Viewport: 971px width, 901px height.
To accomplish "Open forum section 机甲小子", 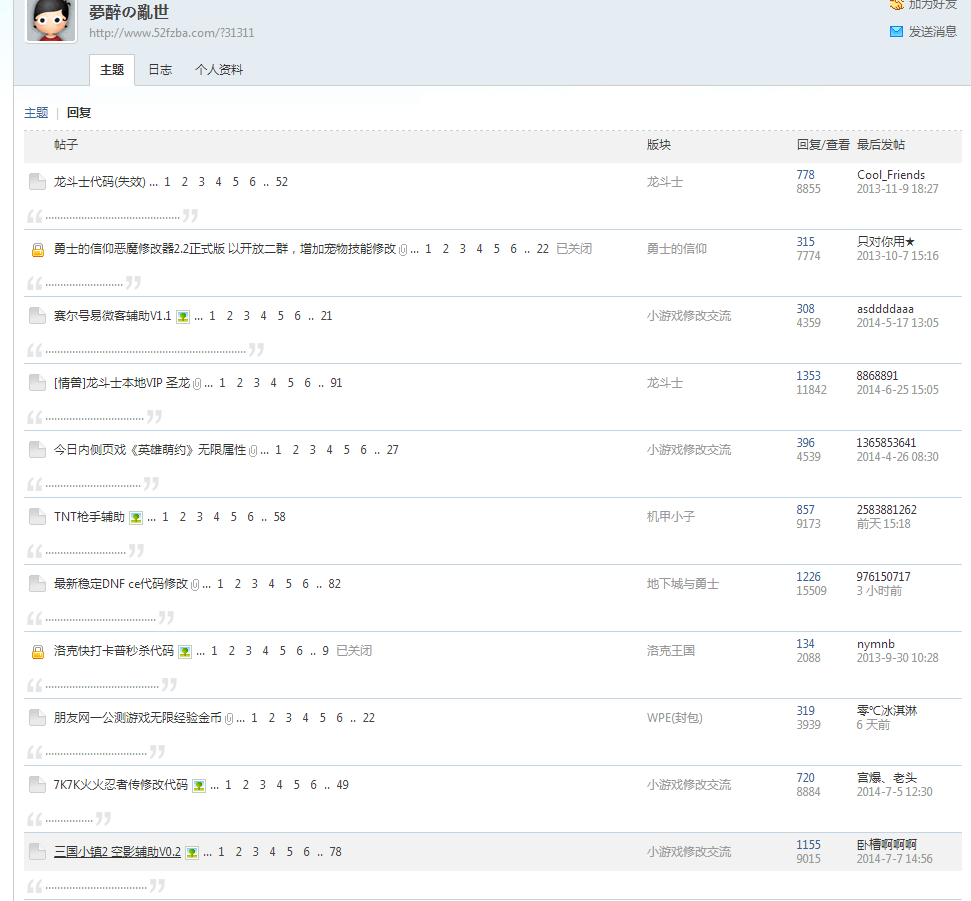I will [x=671, y=516].
